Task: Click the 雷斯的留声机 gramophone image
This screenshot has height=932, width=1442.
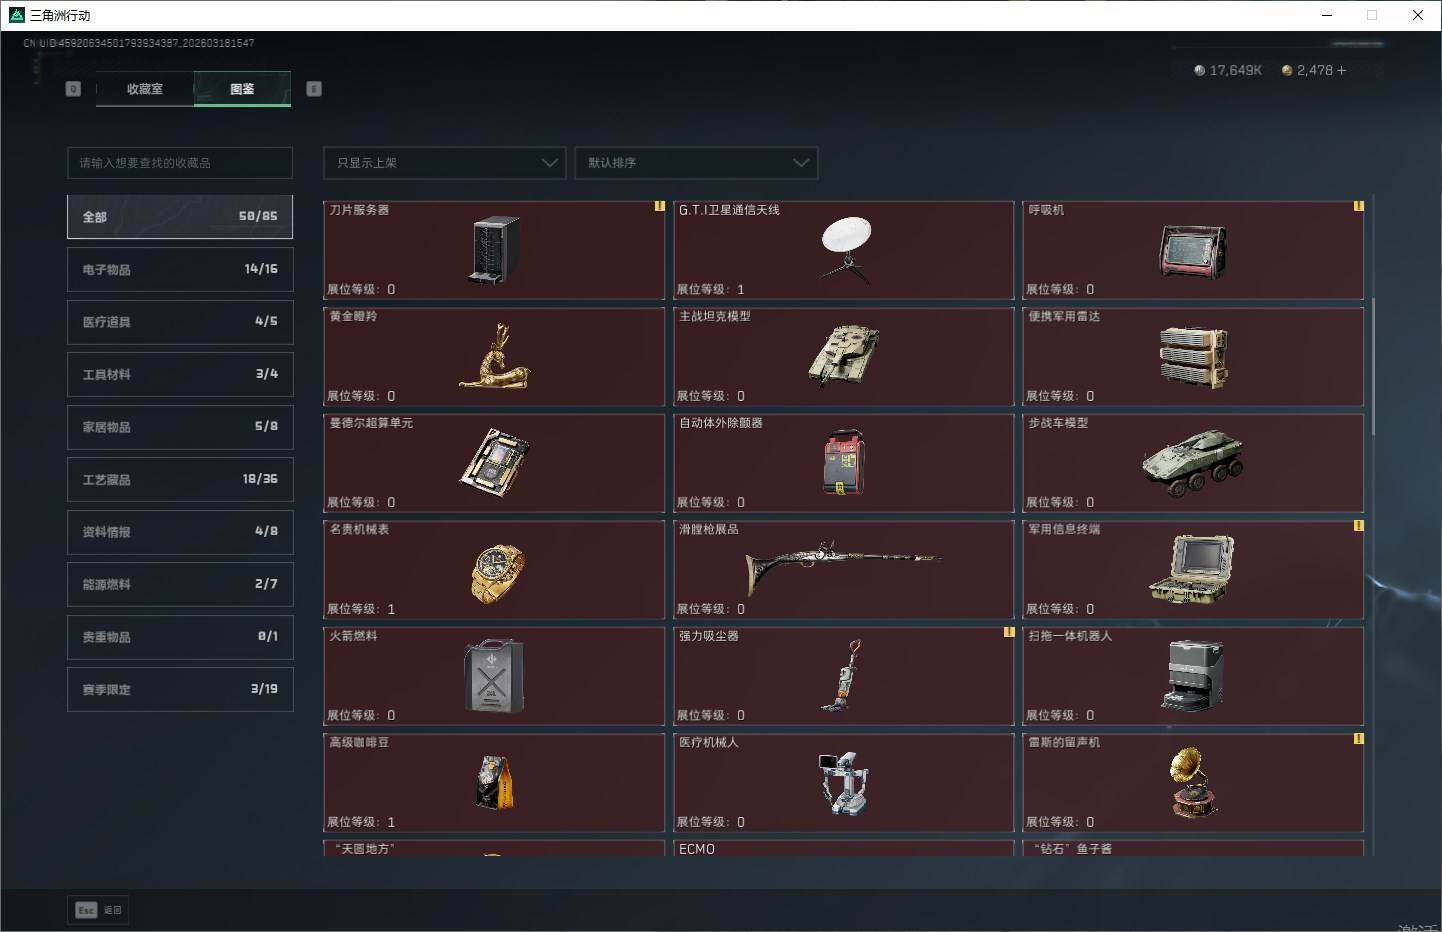Action: (x=1193, y=783)
